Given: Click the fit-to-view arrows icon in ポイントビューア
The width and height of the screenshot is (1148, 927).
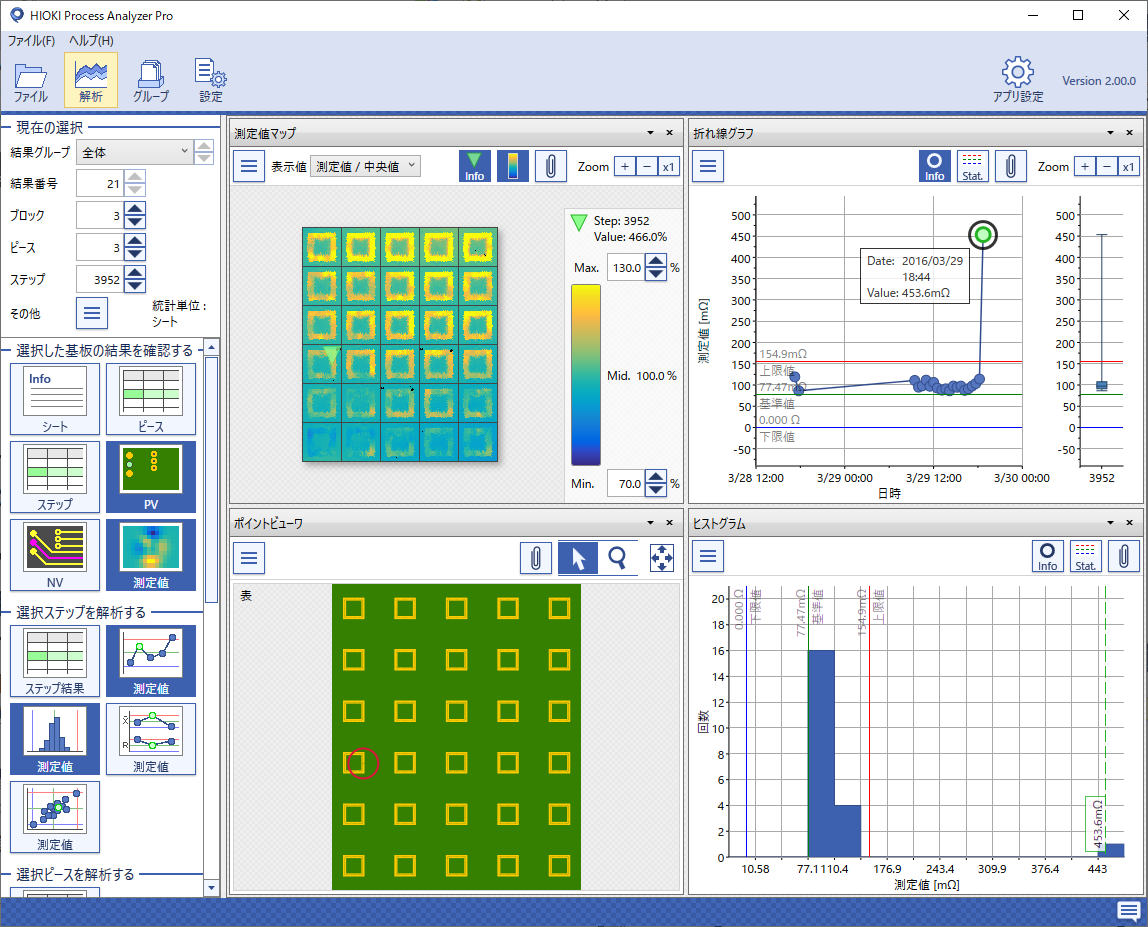Looking at the screenshot, I should point(662,558).
